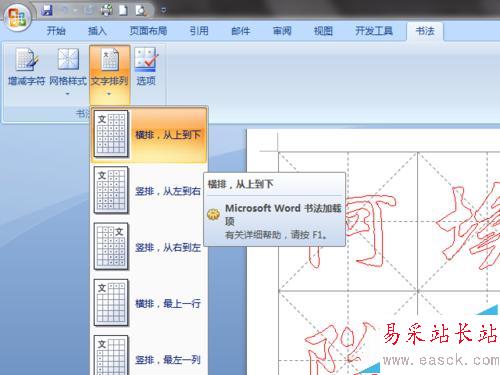
Task: Open the 邮件 tab
Action: (241, 31)
